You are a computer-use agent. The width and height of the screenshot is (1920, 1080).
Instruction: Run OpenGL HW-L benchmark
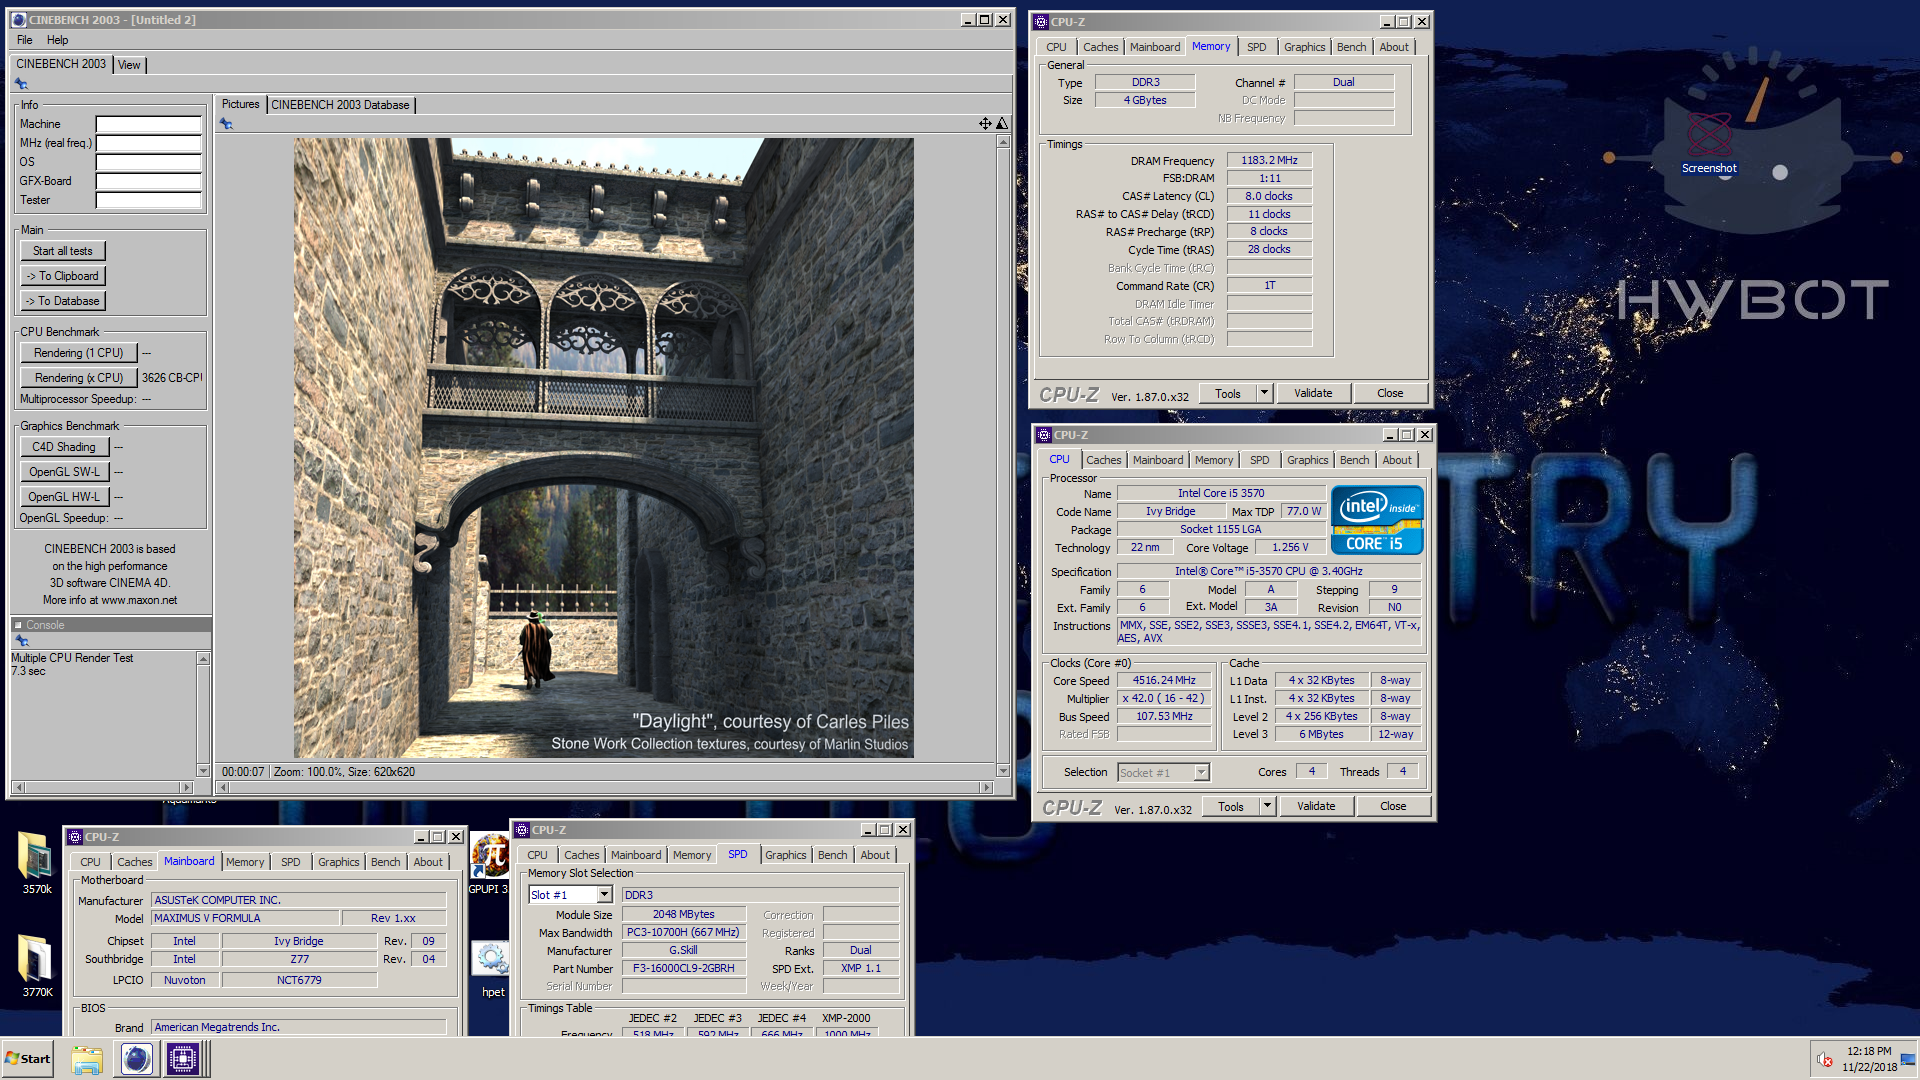[x=64, y=497]
